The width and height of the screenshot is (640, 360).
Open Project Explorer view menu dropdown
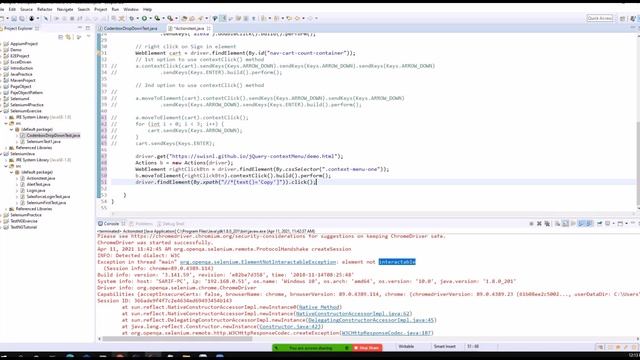pyautogui.click(x=89, y=36)
